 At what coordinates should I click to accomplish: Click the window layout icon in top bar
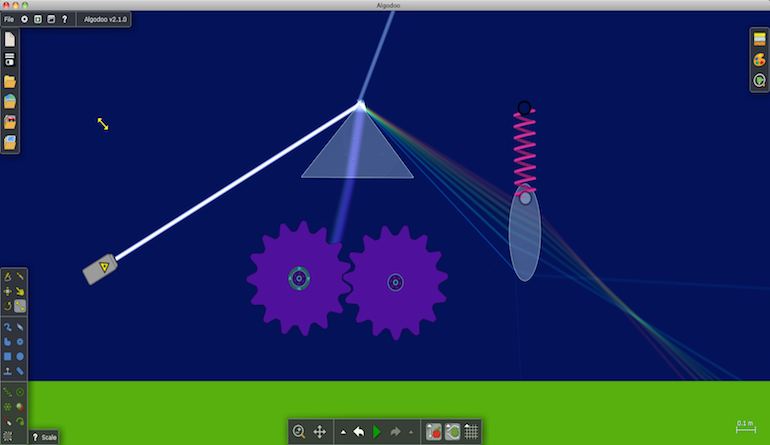(x=51, y=19)
